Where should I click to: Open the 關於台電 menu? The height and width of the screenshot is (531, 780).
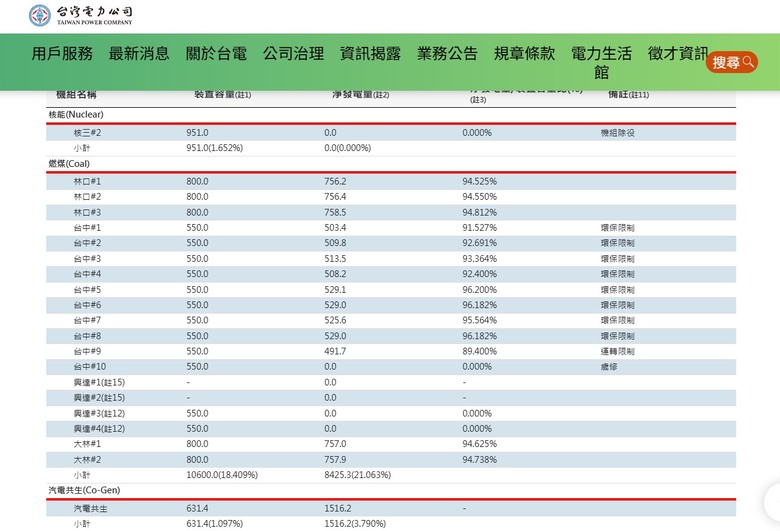(x=216, y=53)
